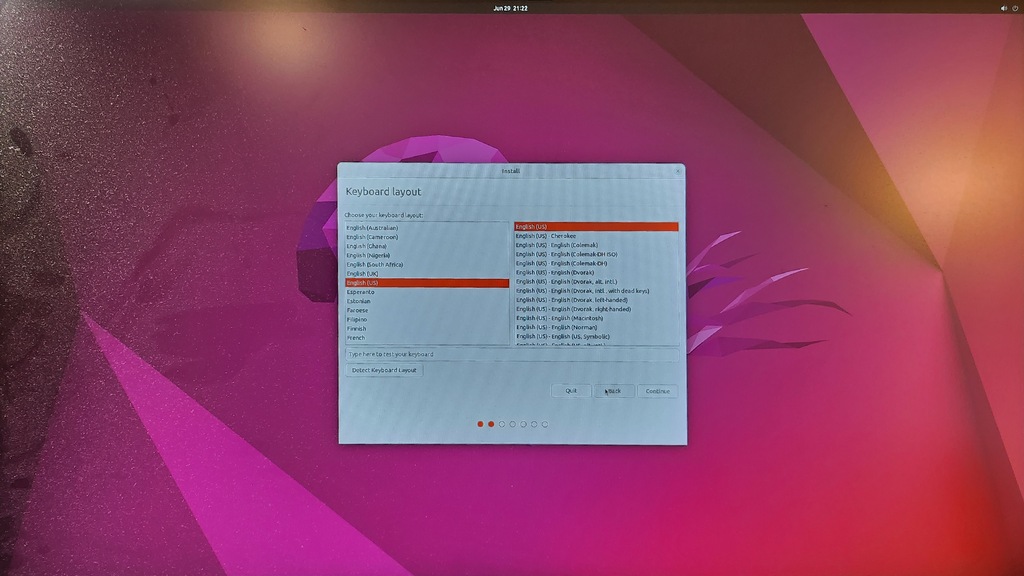Click Detect Keyboard Layout button
Image resolution: width=1024 pixels, height=576 pixels.
(x=384, y=370)
